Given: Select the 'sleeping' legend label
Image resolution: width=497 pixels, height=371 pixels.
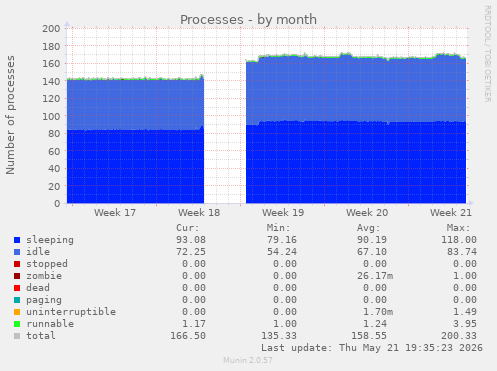Looking at the screenshot, I should tap(50, 240).
